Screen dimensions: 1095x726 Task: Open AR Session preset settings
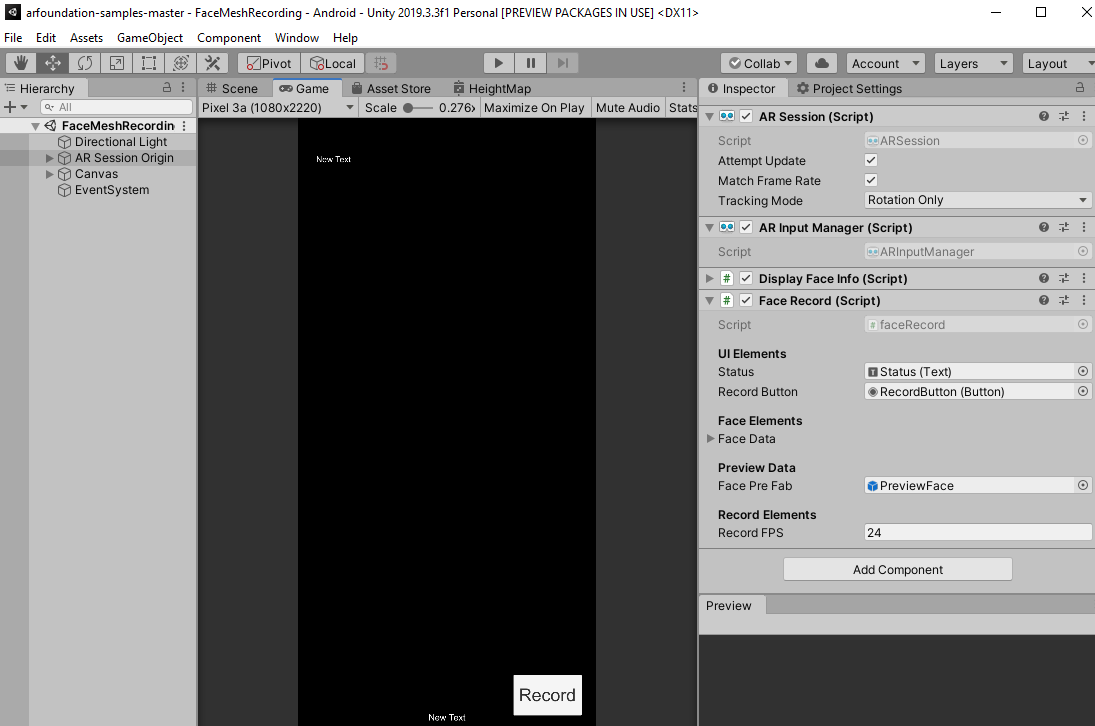[1064, 117]
